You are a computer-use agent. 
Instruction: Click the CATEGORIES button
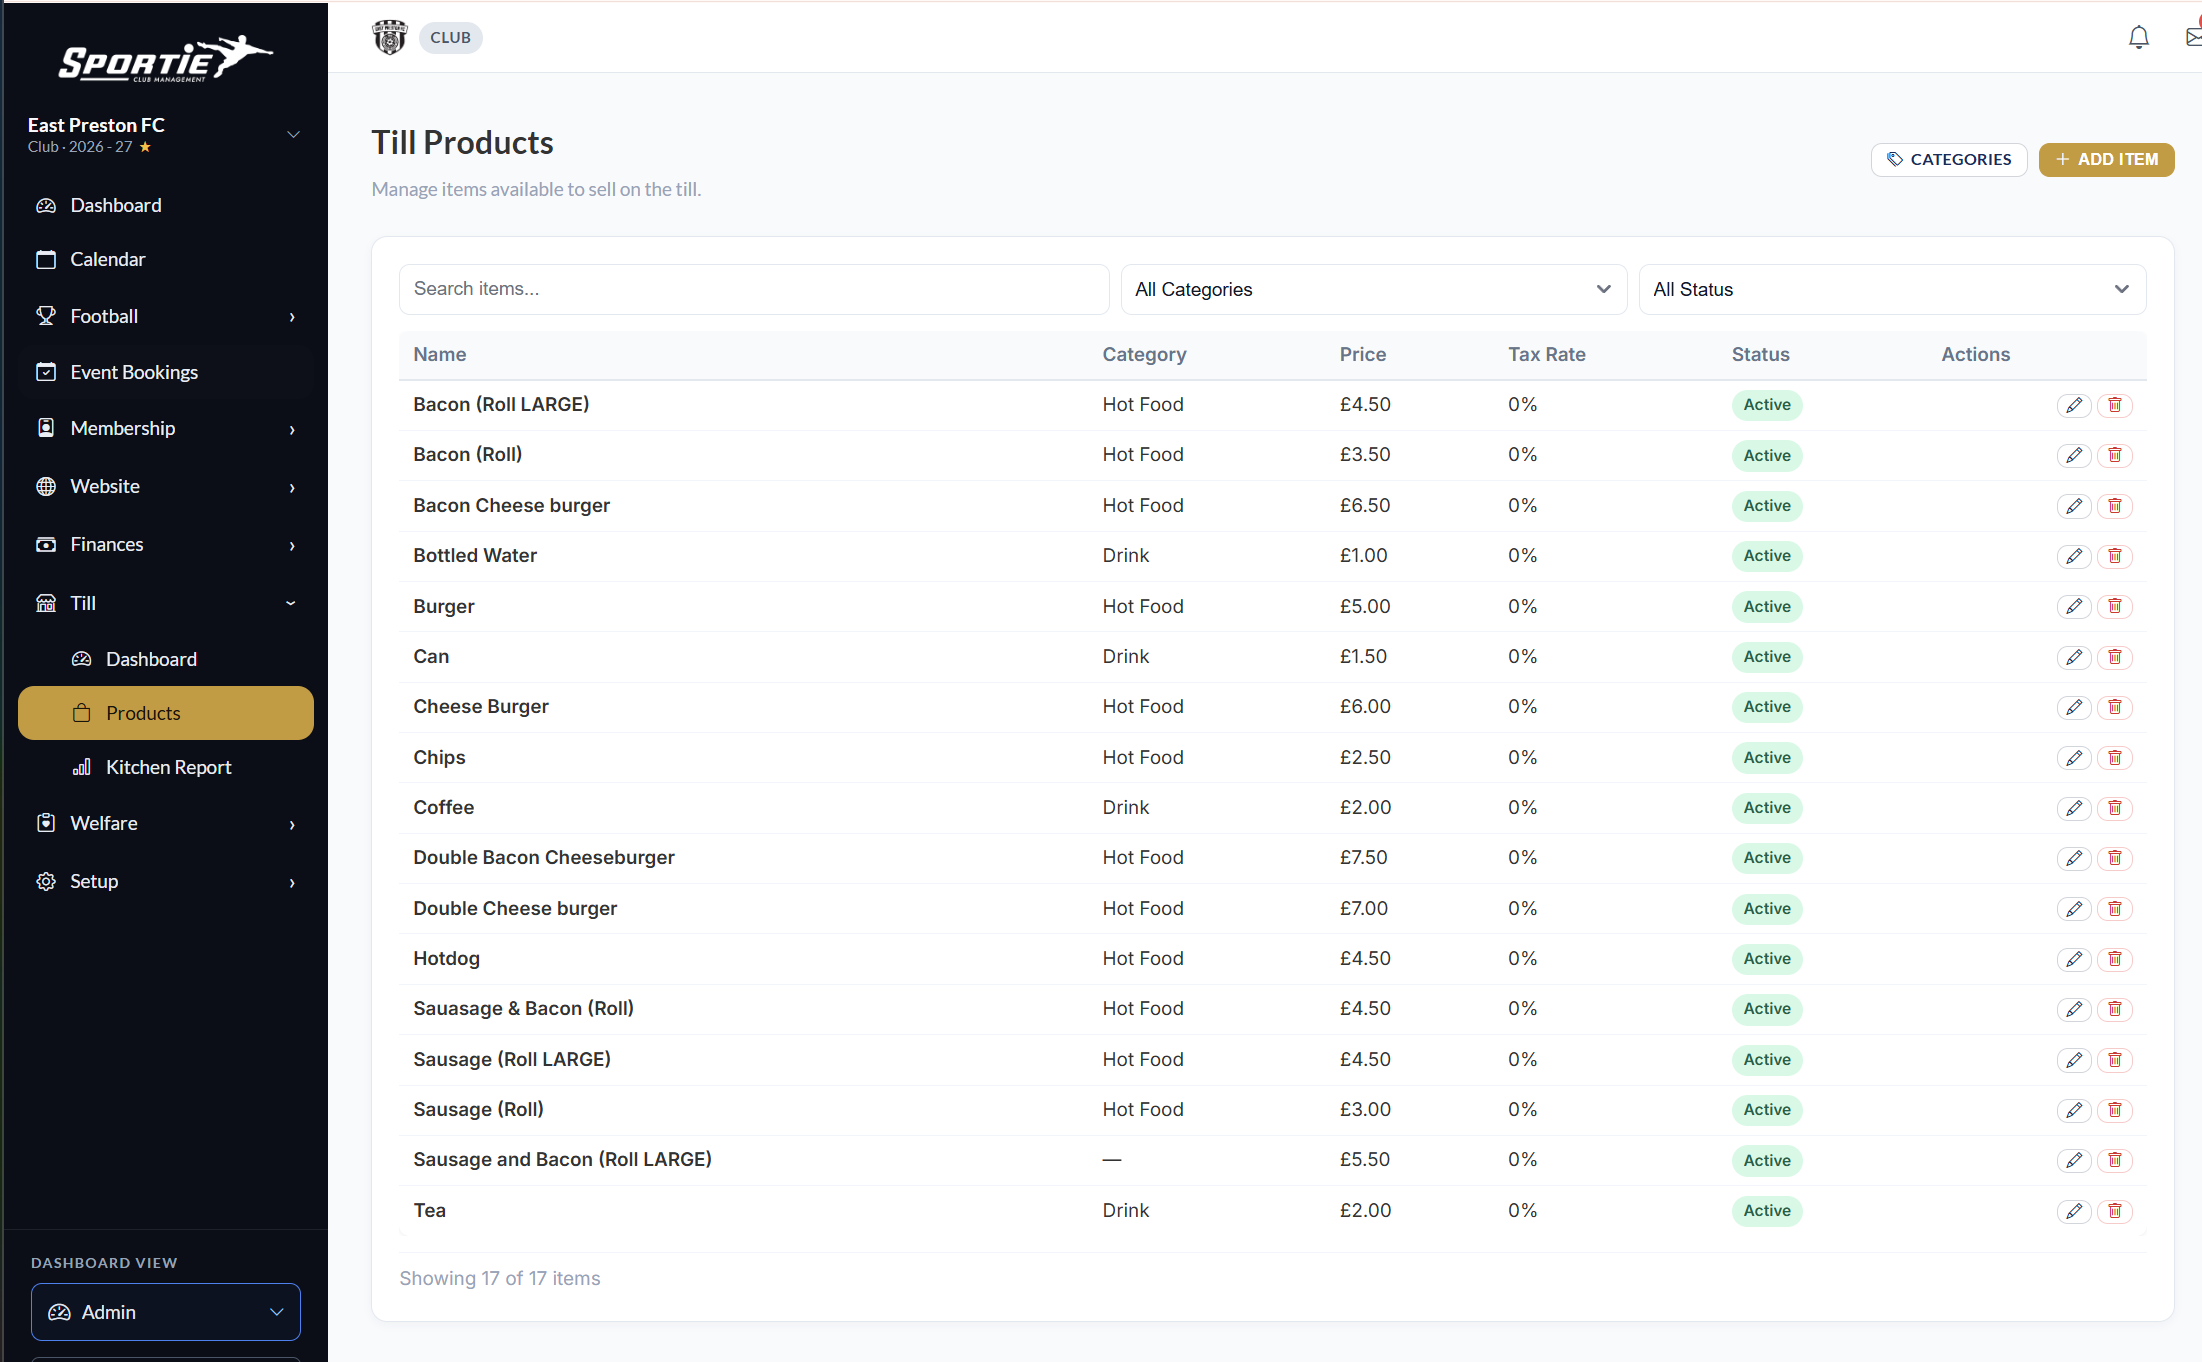[x=1948, y=159]
